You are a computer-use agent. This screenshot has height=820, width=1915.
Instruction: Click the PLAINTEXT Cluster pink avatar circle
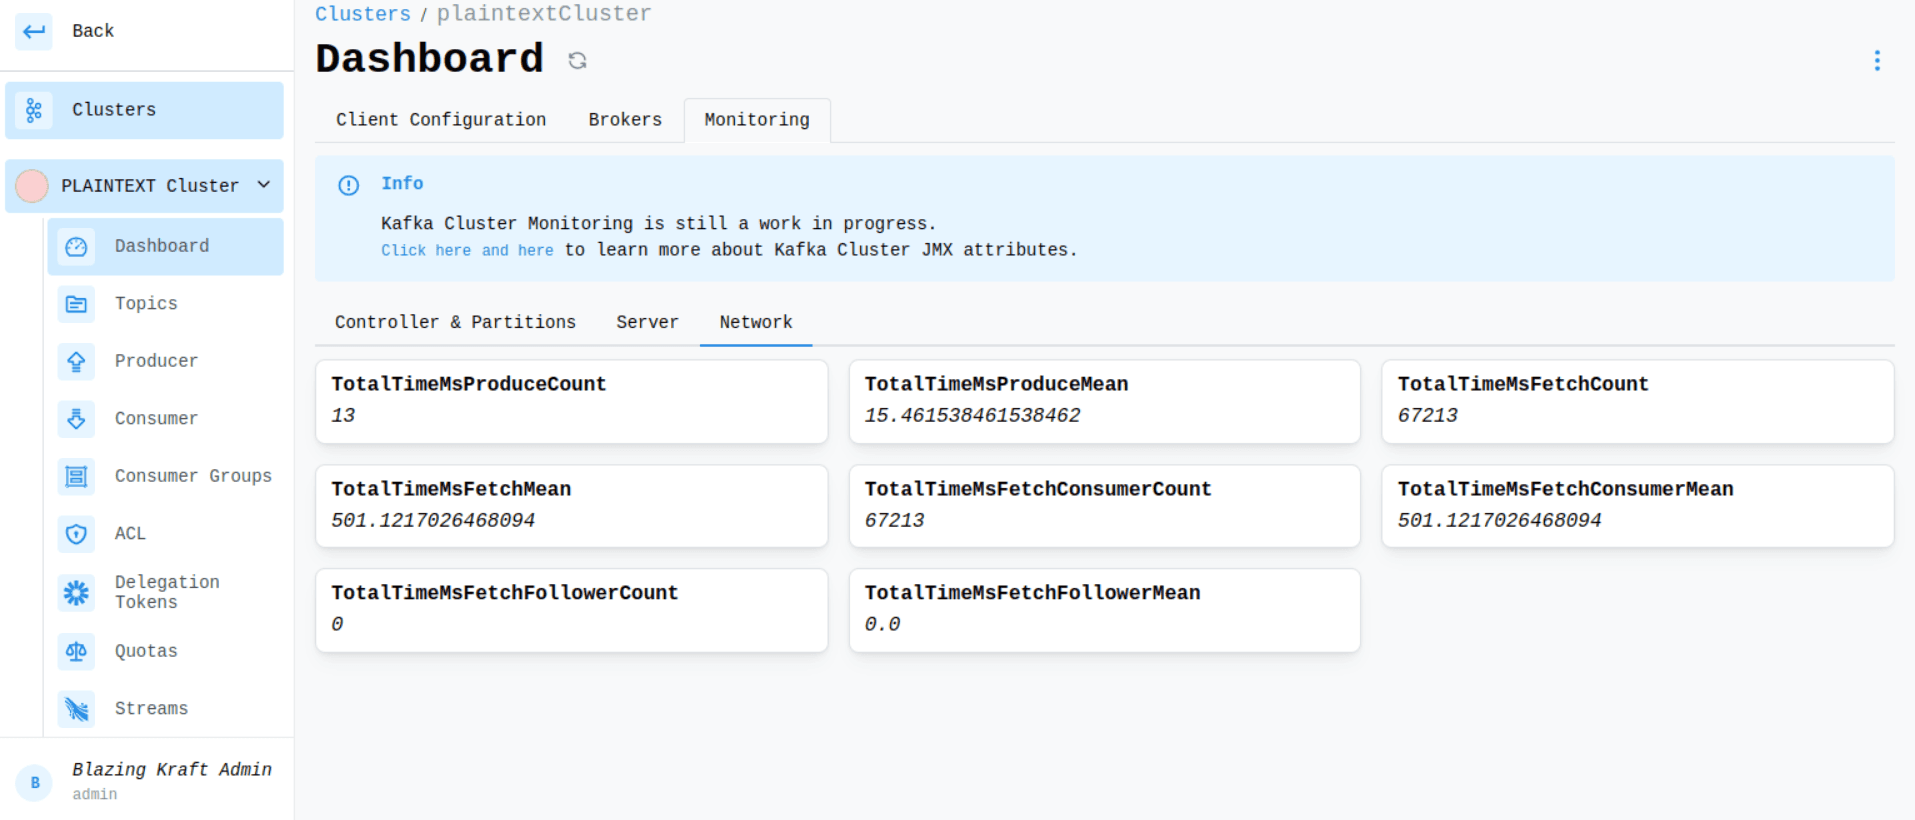click(x=32, y=186)
